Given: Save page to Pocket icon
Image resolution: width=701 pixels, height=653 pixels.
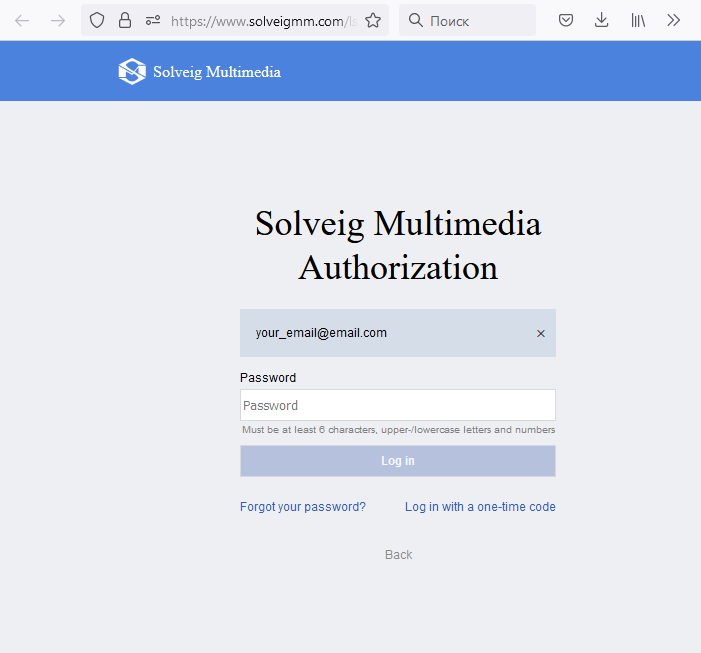Looking at the screenshot, I should (x=566, y=21).
